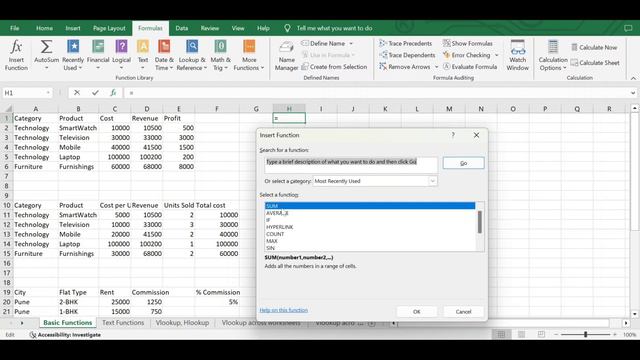Open the Comments icon in title area
The image size is (640, 360).
click(628, 28)
